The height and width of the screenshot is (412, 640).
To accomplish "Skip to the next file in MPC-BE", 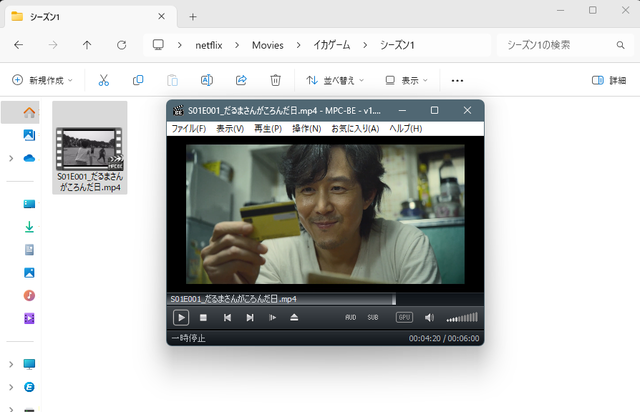I will click(250, 317).
